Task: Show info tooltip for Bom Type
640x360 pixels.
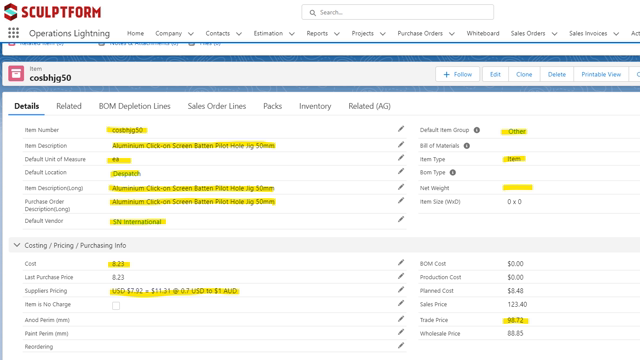Action: [453, 173]
